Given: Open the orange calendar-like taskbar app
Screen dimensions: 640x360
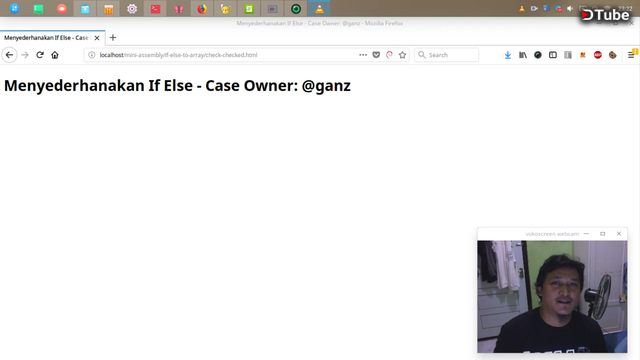Looking at the screenshot, I should tap(109, 9).
